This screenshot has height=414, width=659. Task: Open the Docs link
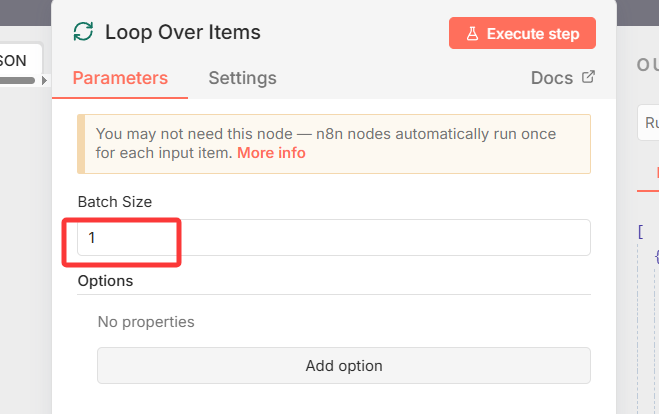pos(552,78)
